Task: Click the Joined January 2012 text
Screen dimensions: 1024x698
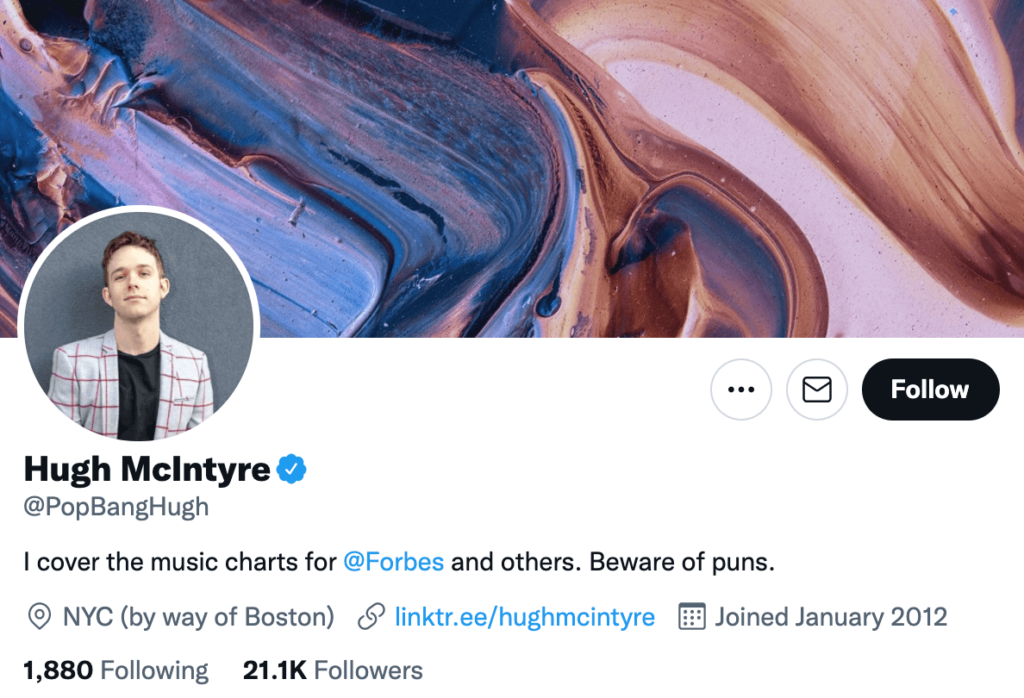Action: pyautogui.click(x=831, y=616)
